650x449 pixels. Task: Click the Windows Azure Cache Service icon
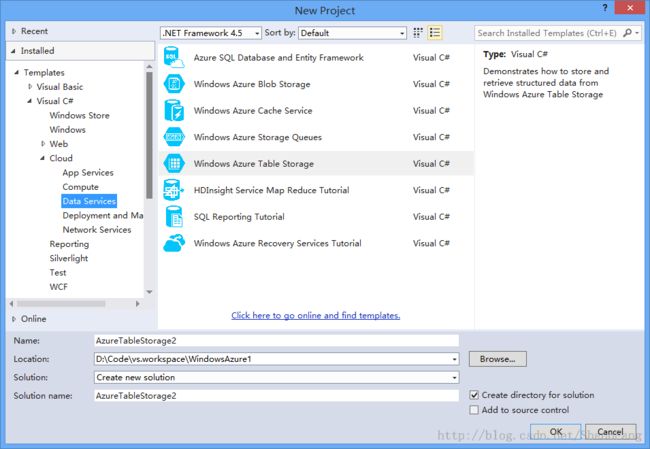point(174,110)
